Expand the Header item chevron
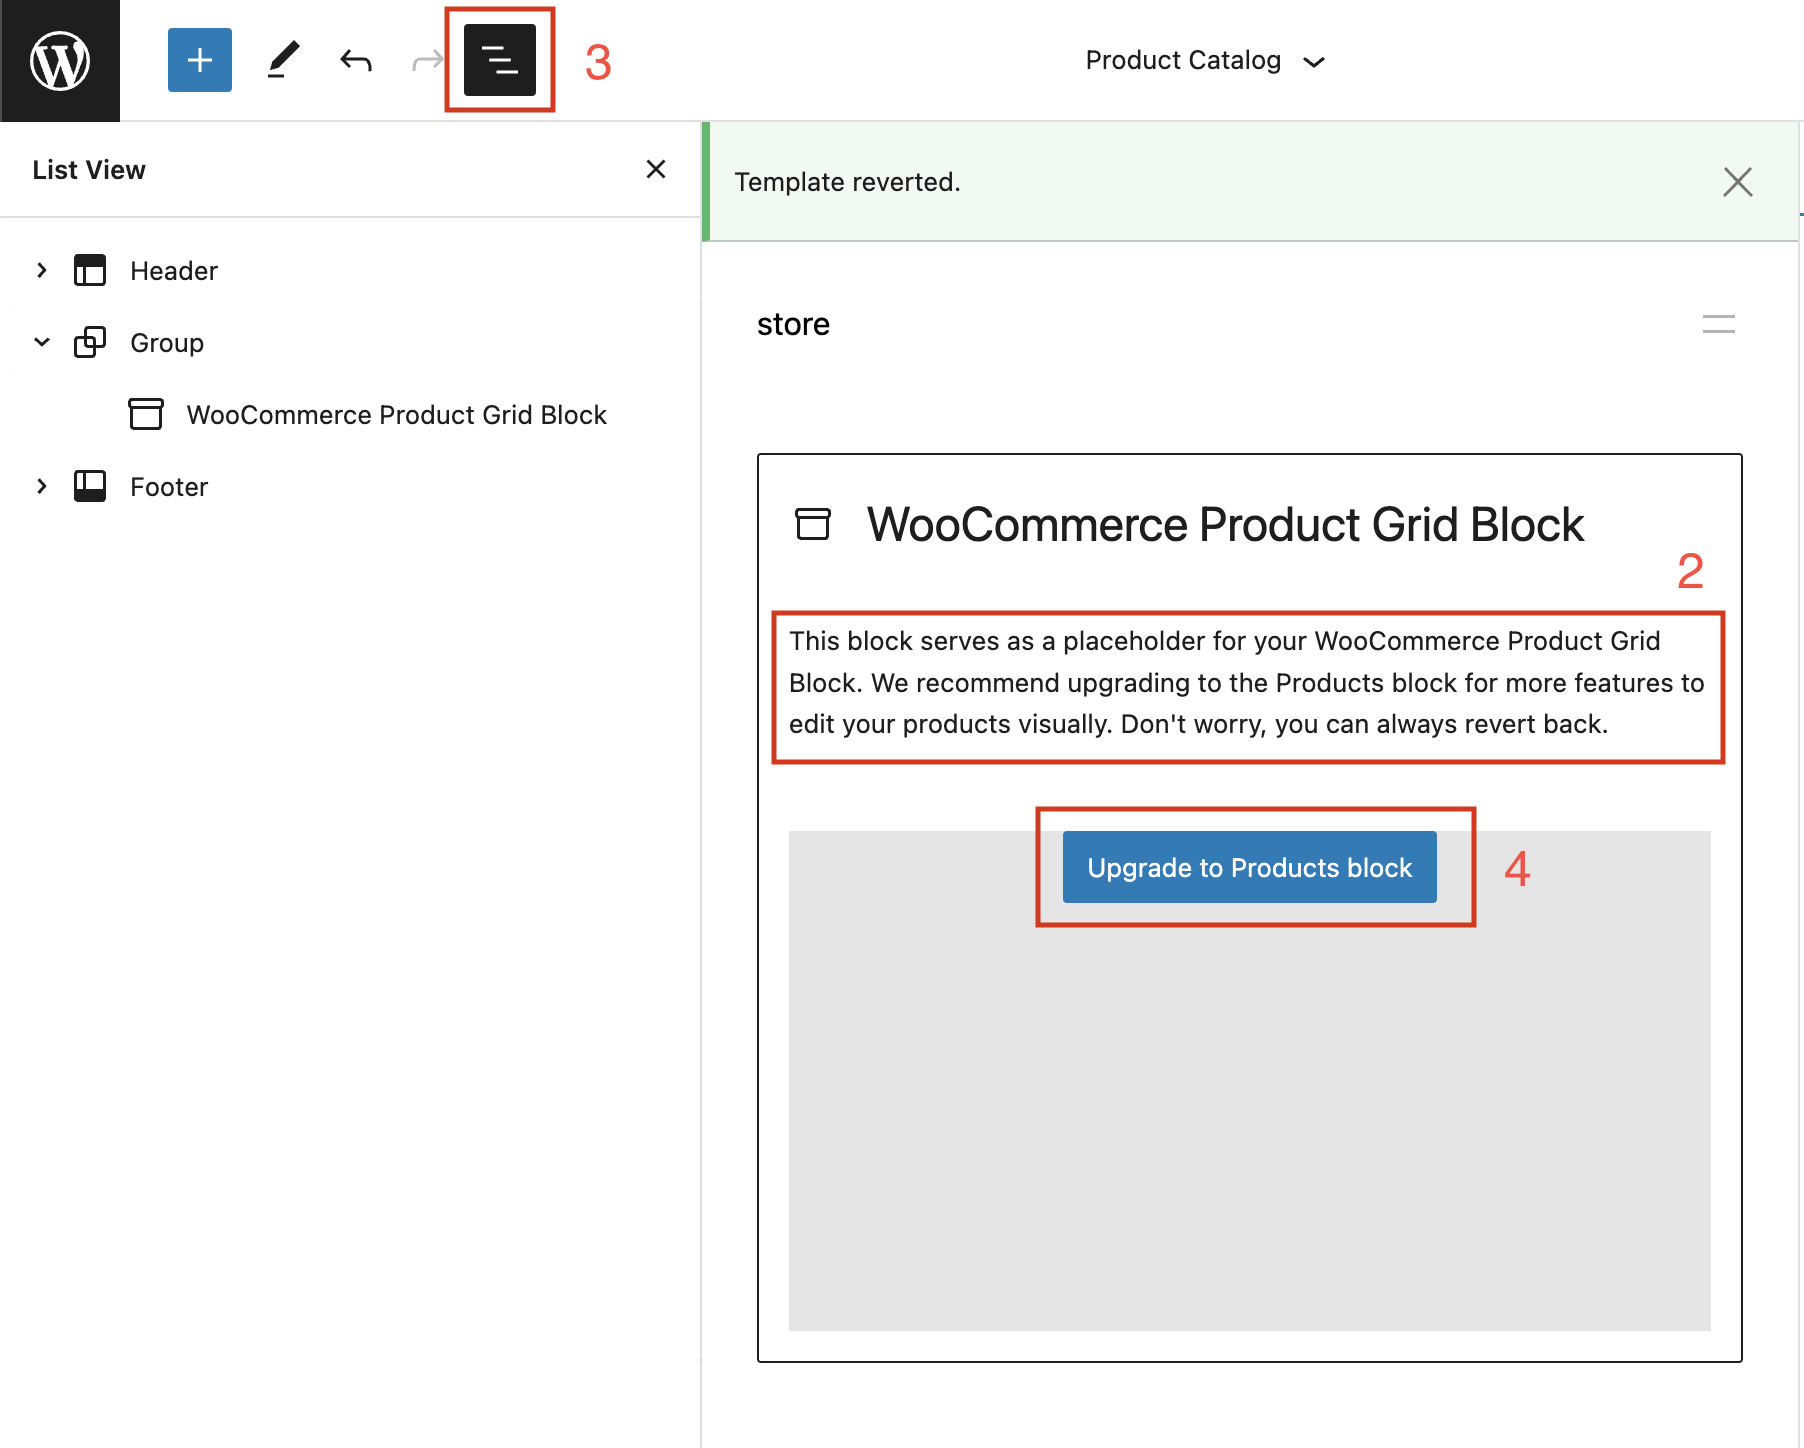This screenshot has width=1804, height=1448. pos(42,270)
